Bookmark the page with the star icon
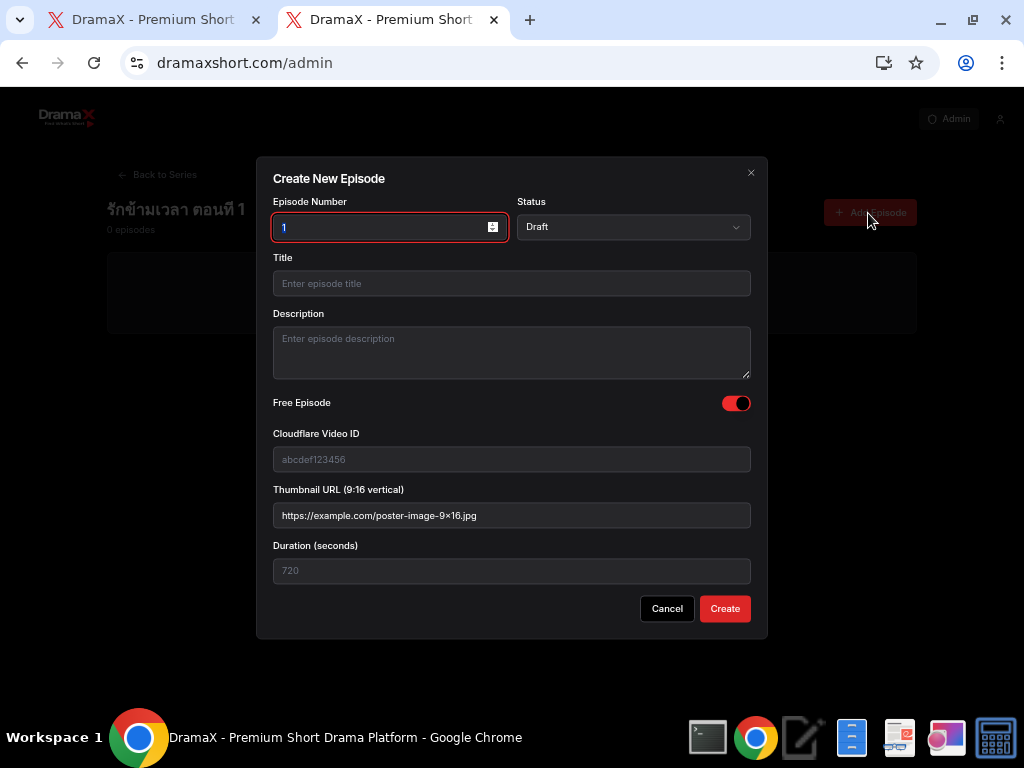Image resolution: width=1024 pixels, height=768 pixels. [x=916, y=62]
